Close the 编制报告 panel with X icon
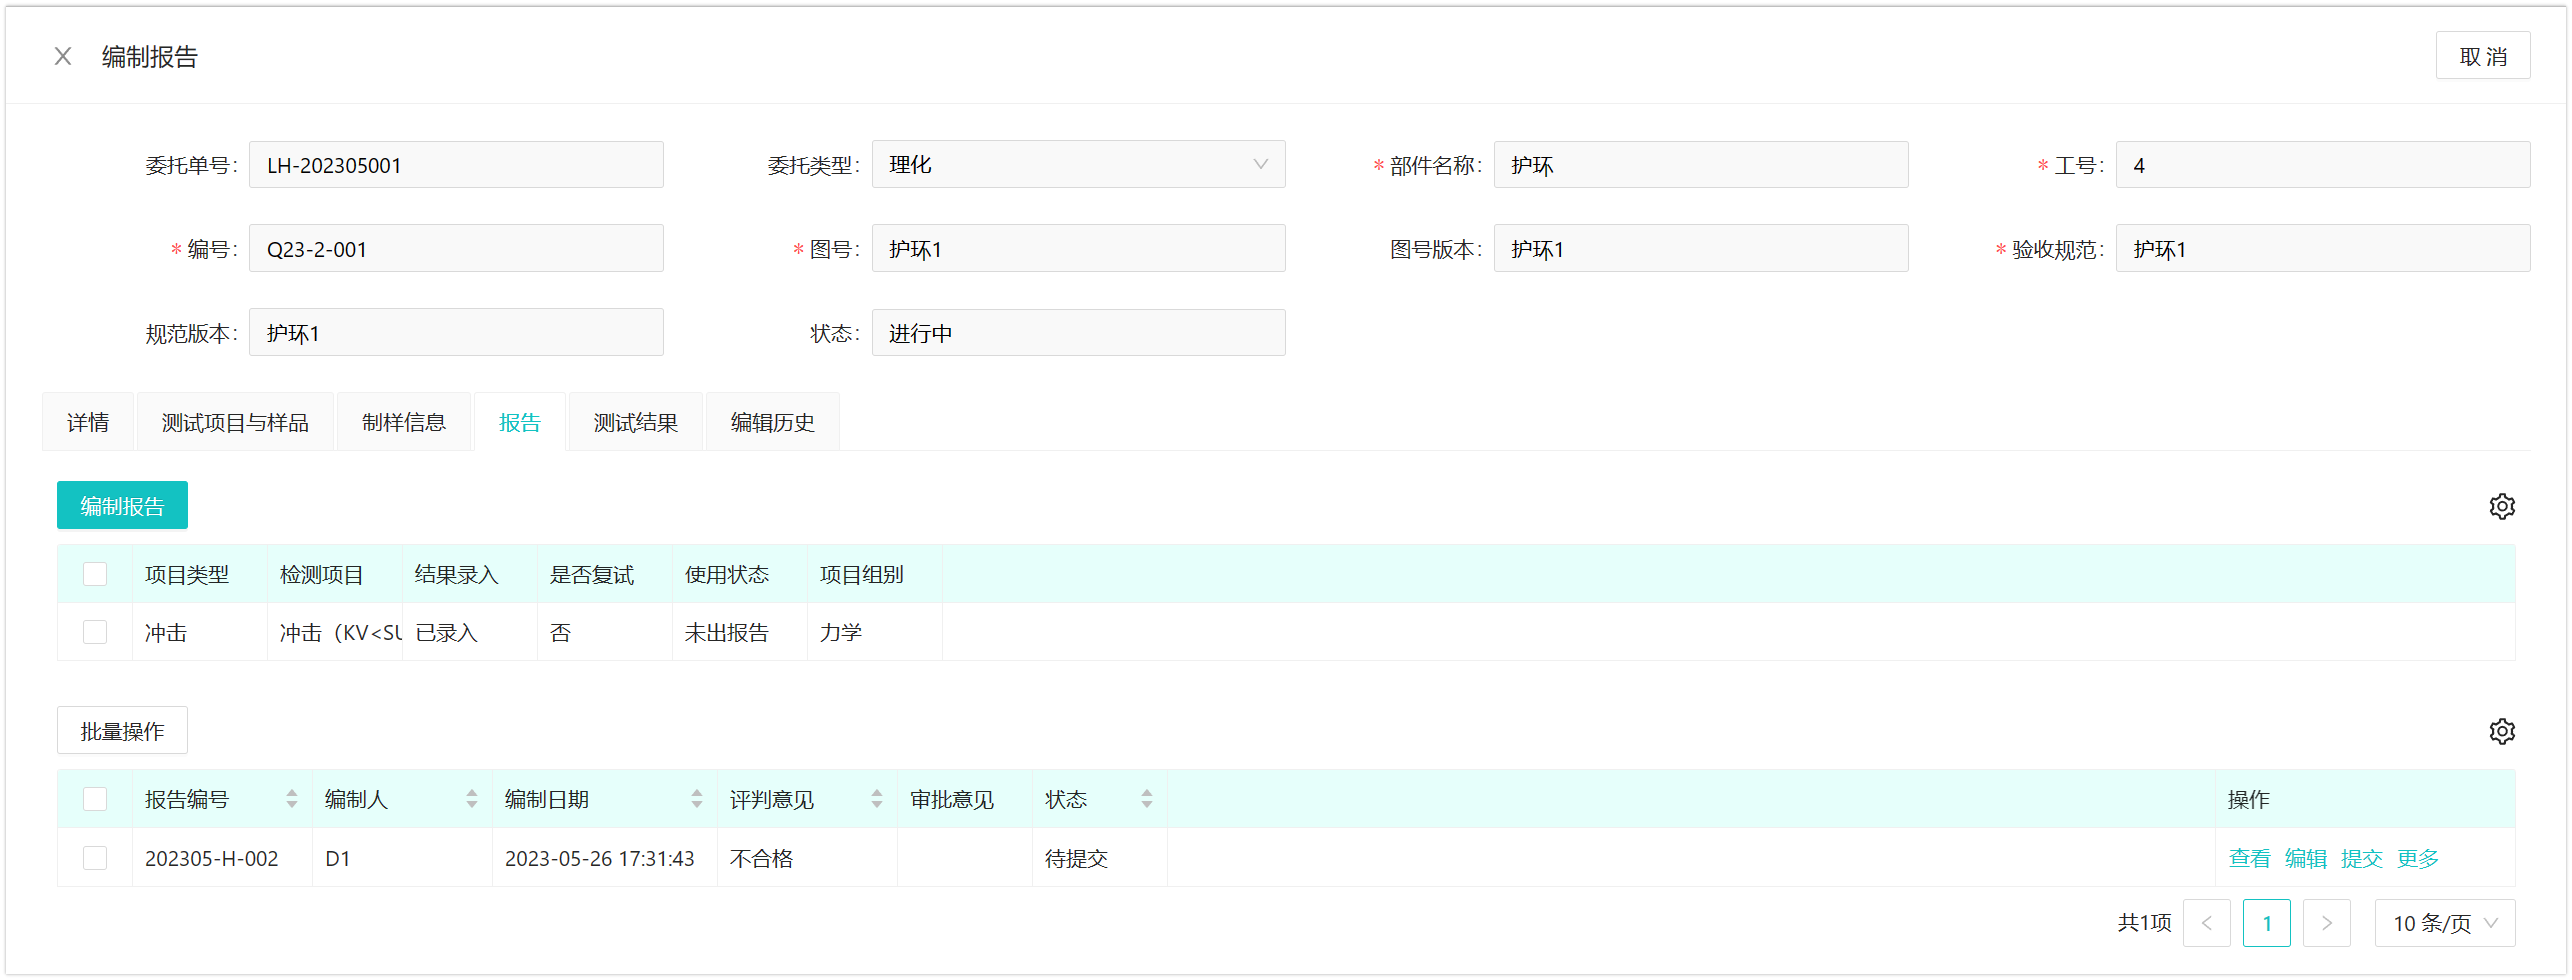This screenshot has height=980, width=2572. pos(63,57)
